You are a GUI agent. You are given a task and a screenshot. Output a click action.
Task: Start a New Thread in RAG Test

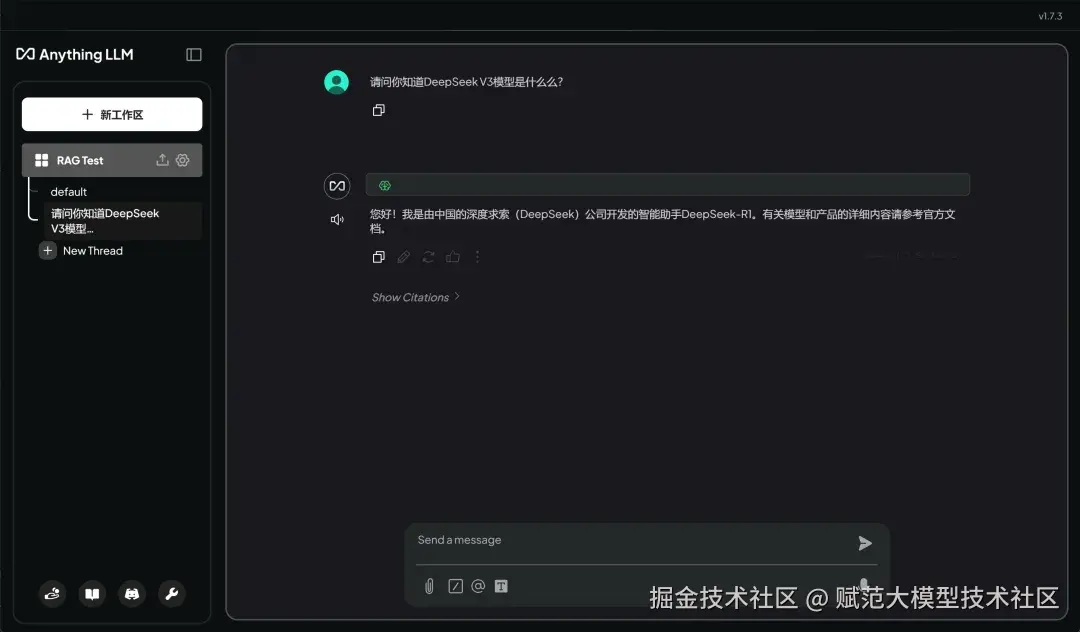coord(93,250)
